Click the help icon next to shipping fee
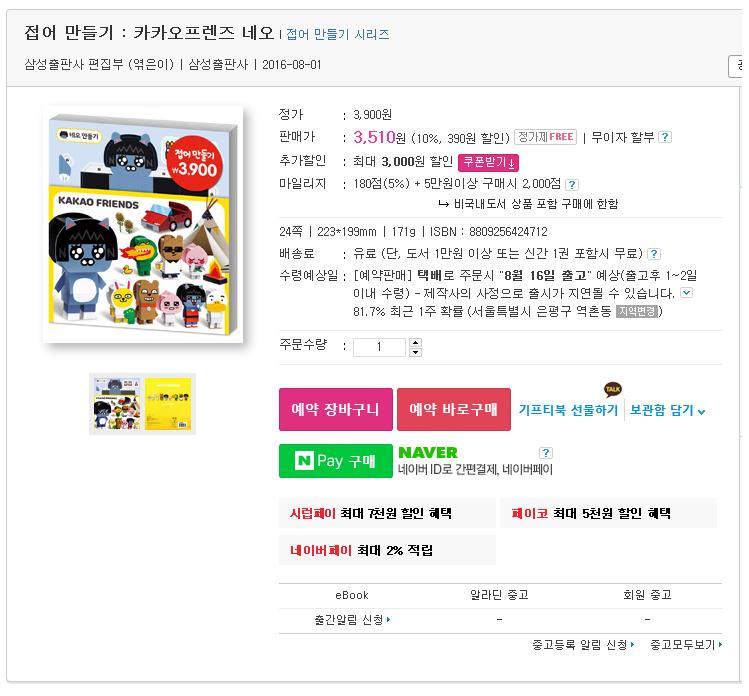 [x=653, y=254]
